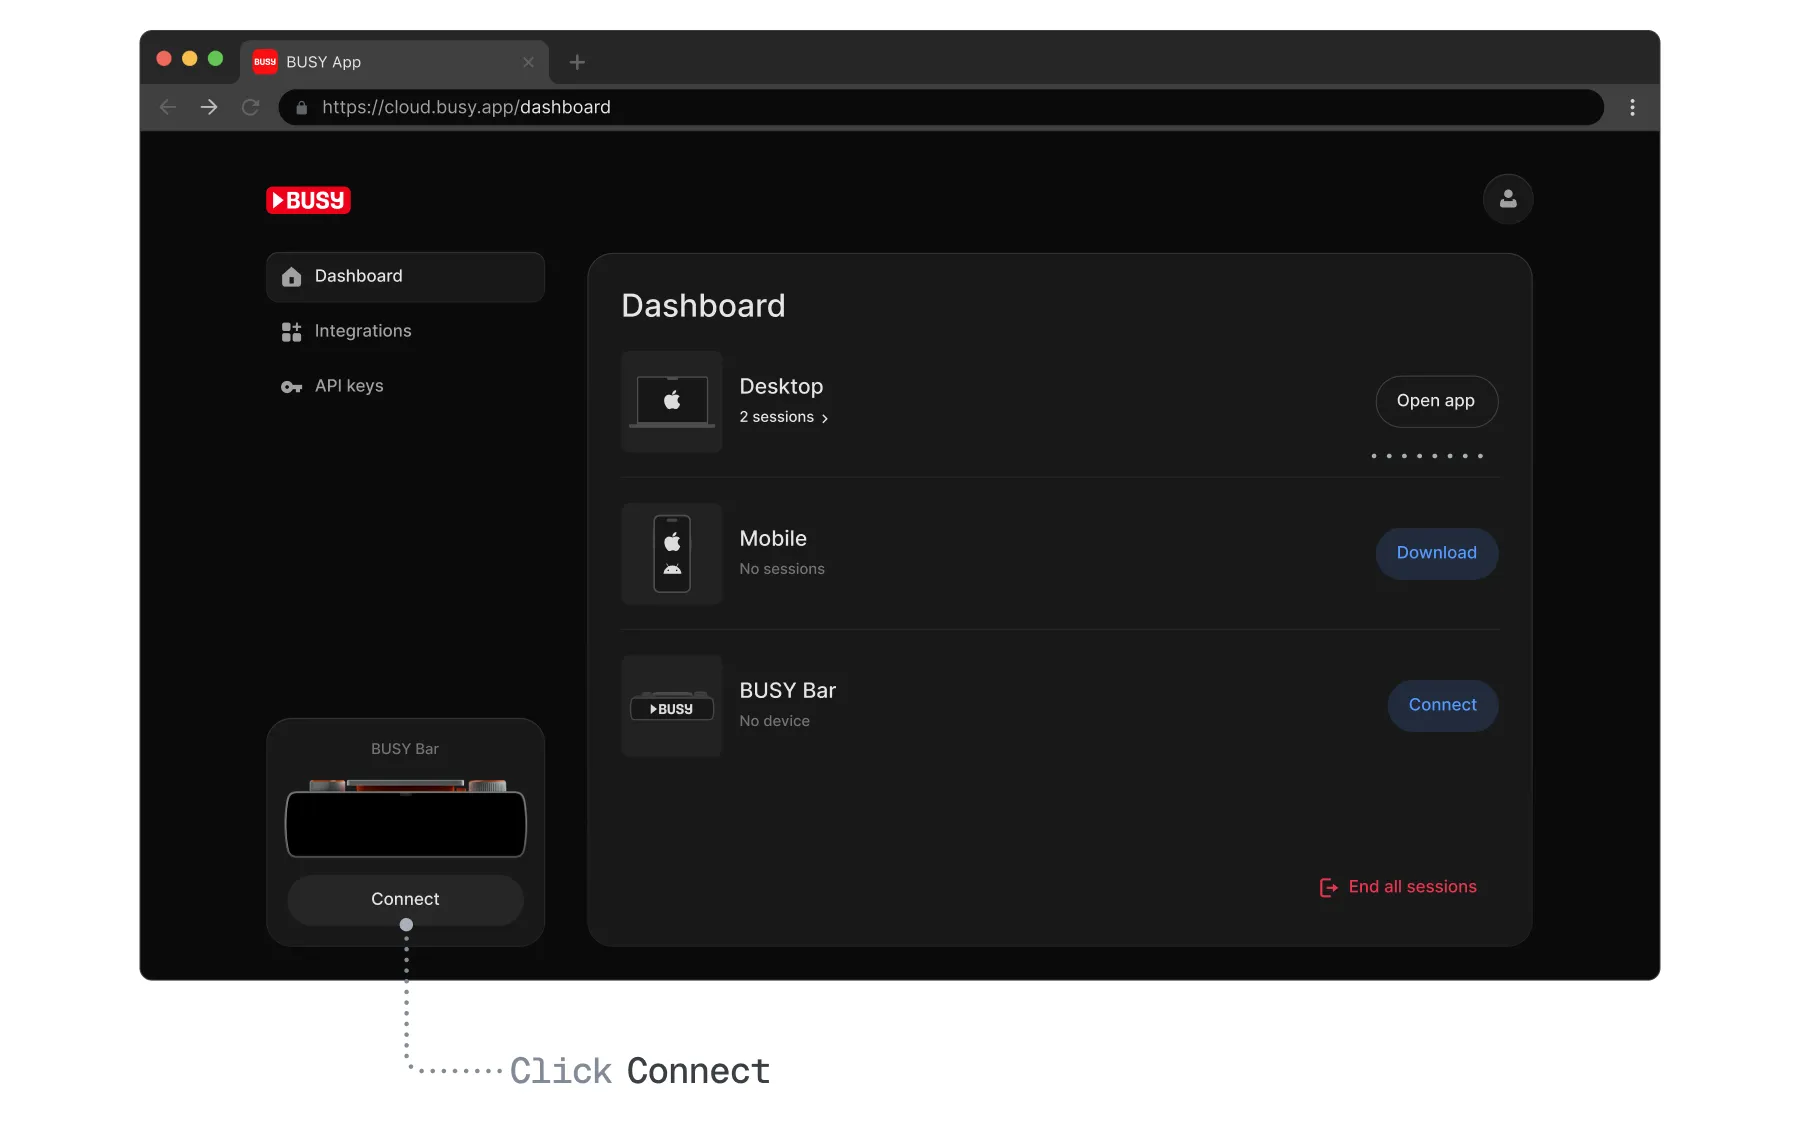The height and width of the screenshot is (1128, 1800).
Task: Click Connect in the sidebar BUSY Bar card
Action: click(405, 900)
